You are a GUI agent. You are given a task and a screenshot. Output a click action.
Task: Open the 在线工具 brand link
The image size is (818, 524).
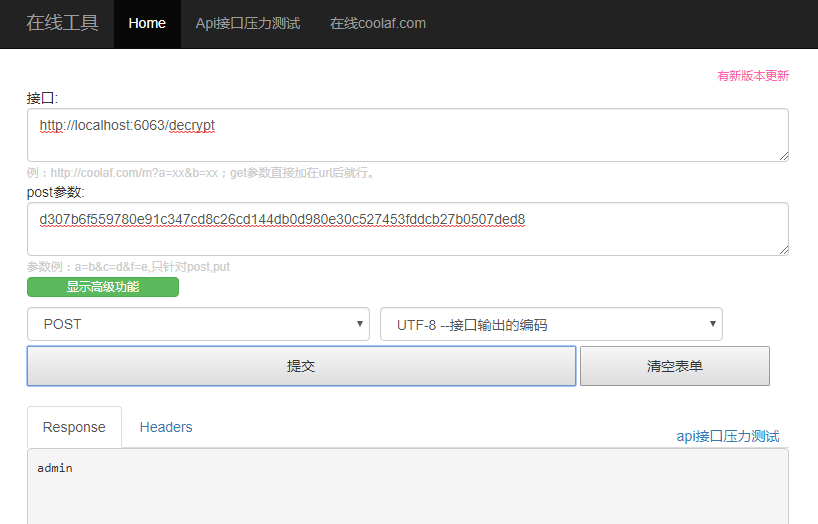(62, 23)
